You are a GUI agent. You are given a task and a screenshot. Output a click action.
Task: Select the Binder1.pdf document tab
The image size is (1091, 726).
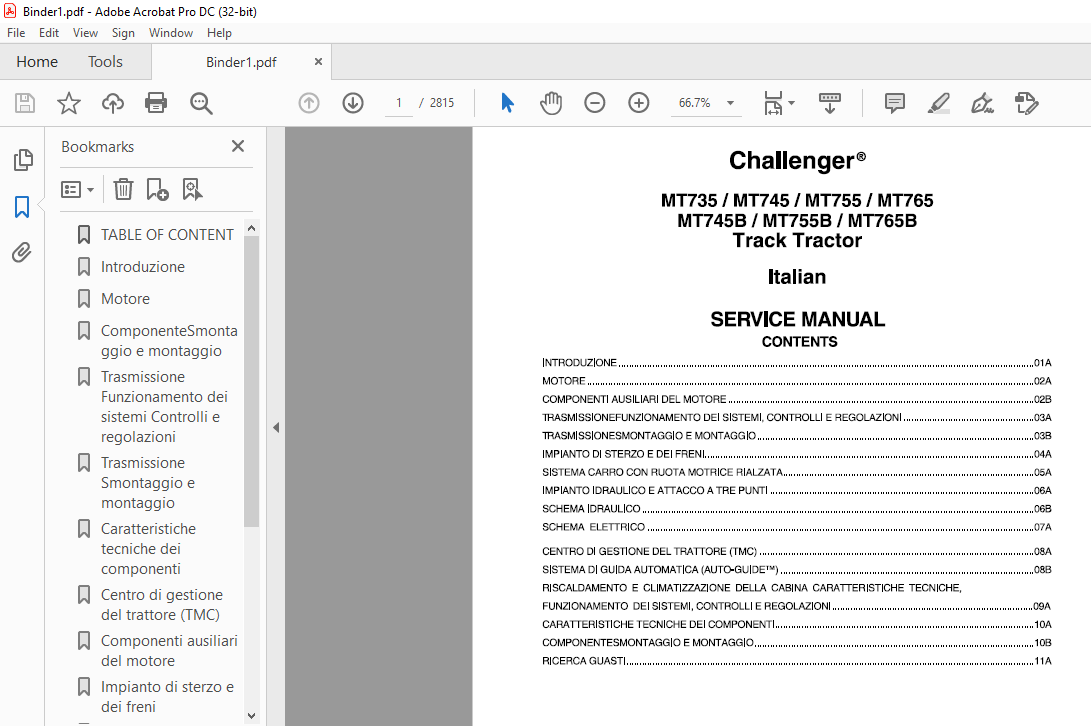tap(241, 62)
